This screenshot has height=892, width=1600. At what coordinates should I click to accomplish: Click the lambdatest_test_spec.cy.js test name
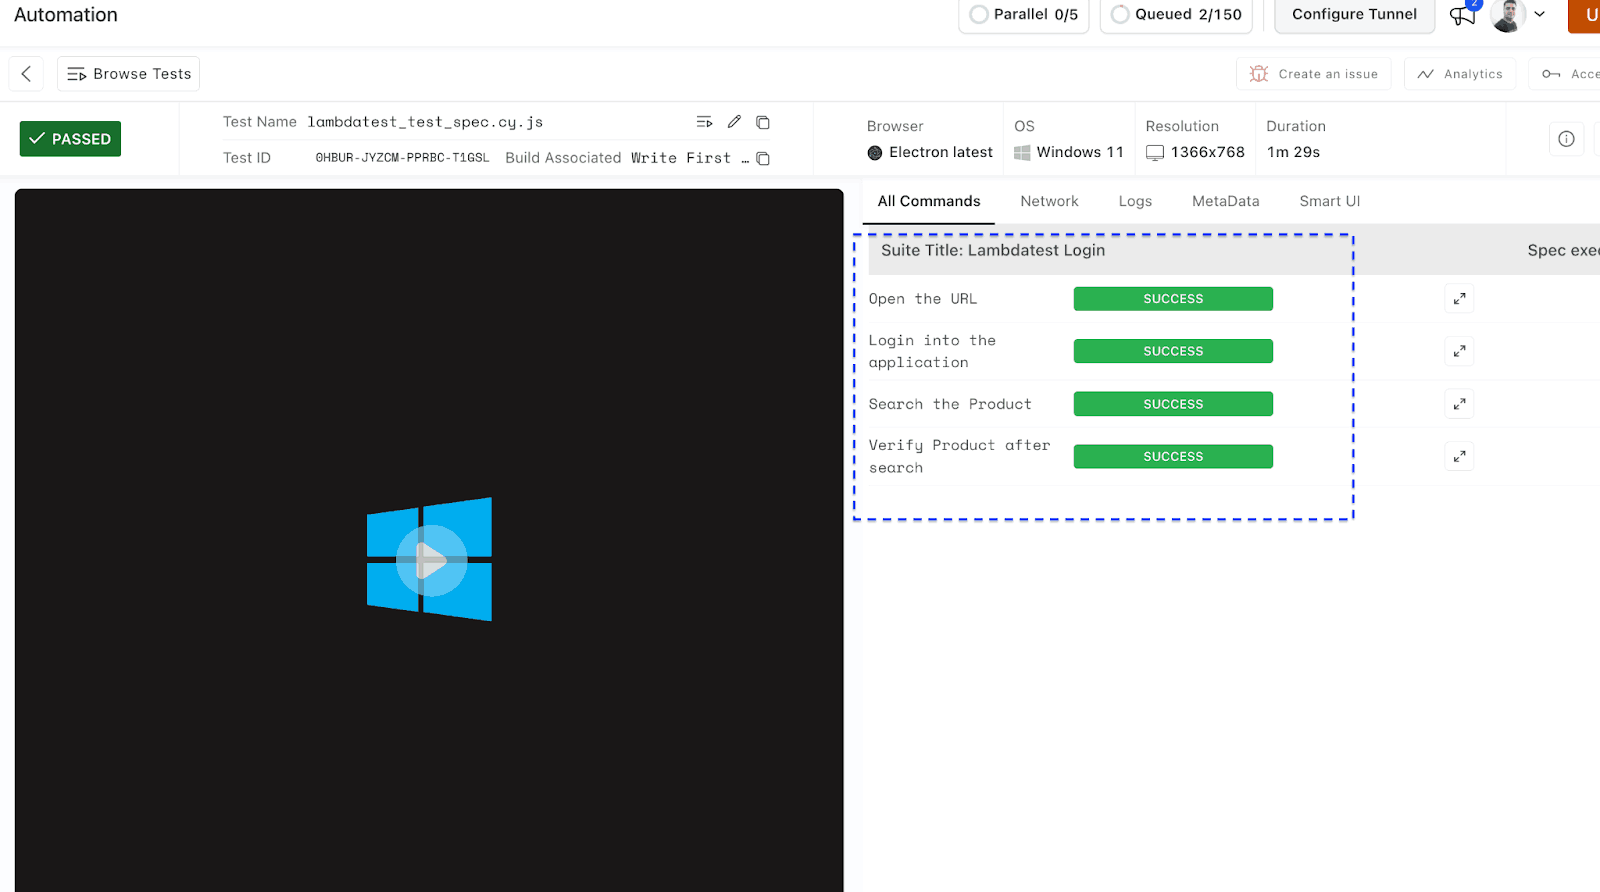coord(425,122)
